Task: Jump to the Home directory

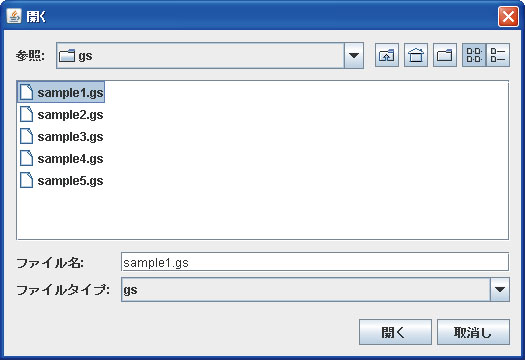Action: [x=416, y=55]
